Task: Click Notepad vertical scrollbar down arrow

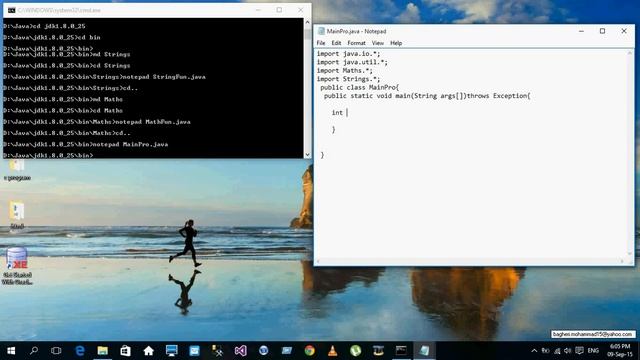Action: pos(629,253)
